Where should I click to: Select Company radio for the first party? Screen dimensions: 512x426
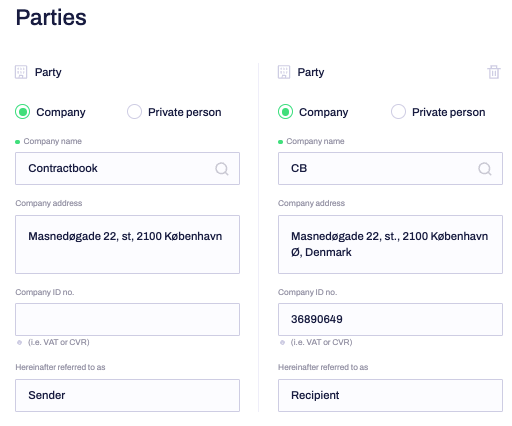click(23, 112)
